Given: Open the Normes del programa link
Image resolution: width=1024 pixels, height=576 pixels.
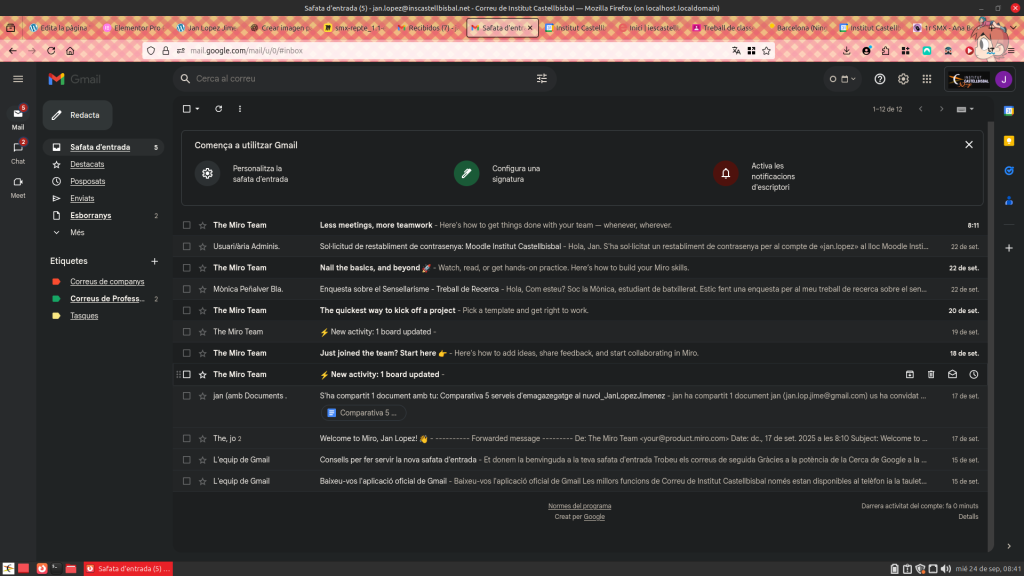Looking at the screenshot, I should point(579,506).
